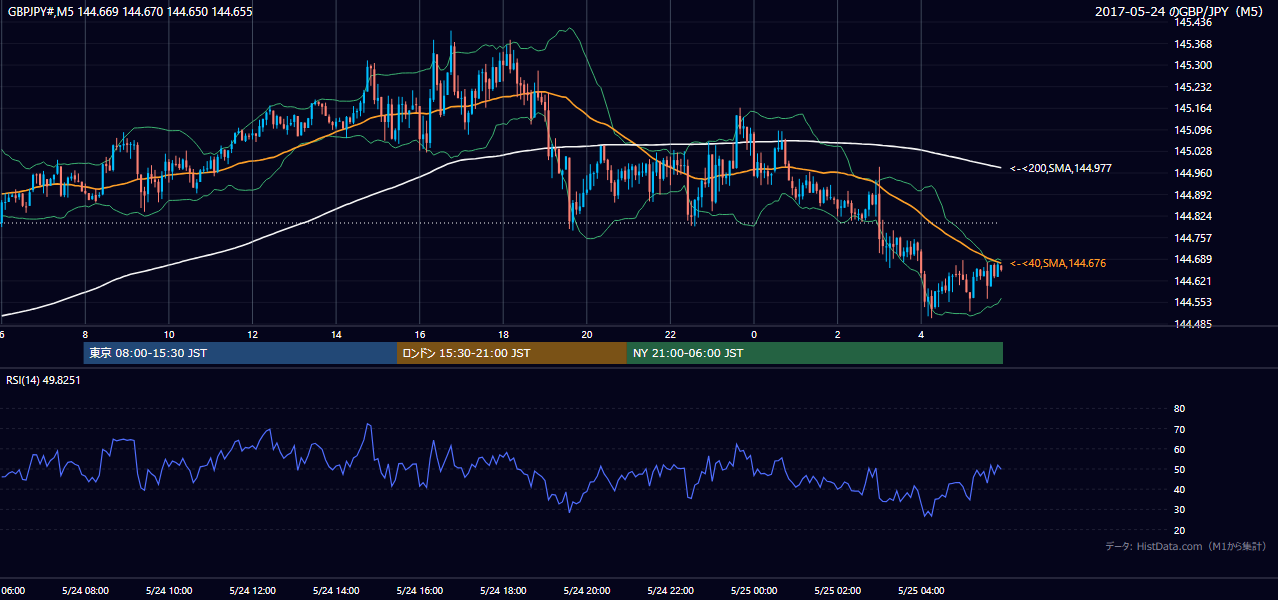Click the RSI(14) 49.8251 indicator label

[x=44, y=380]
